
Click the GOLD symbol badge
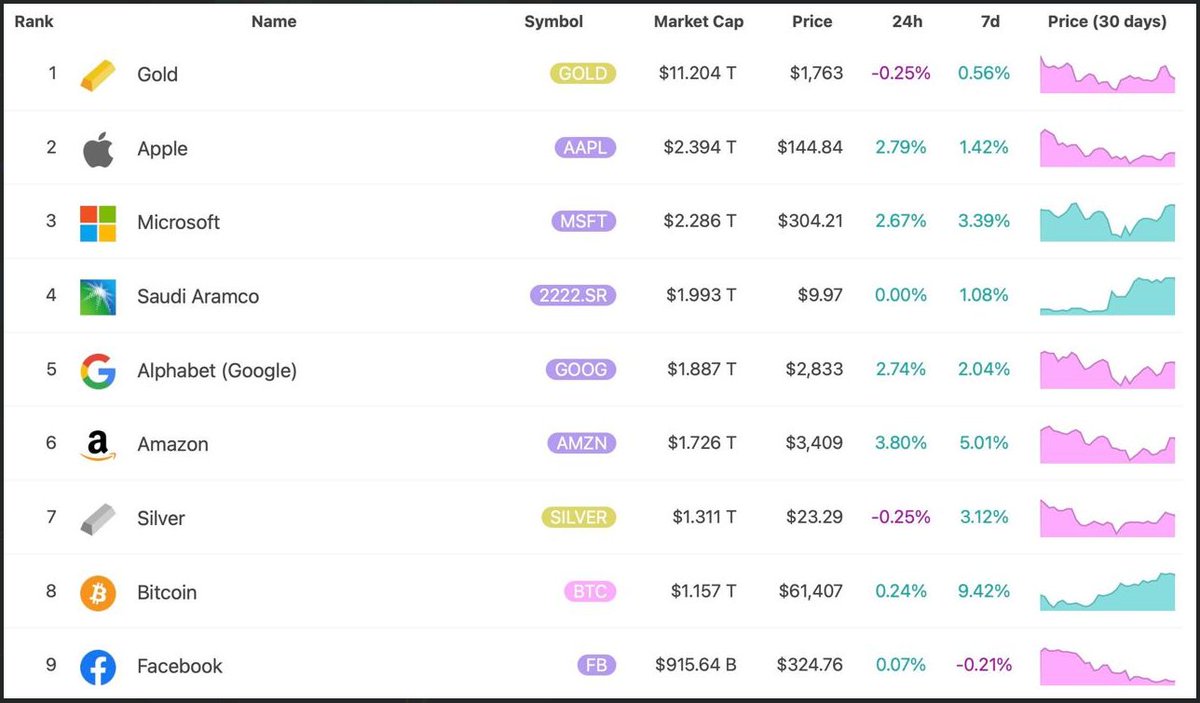(x=583, y=74)
